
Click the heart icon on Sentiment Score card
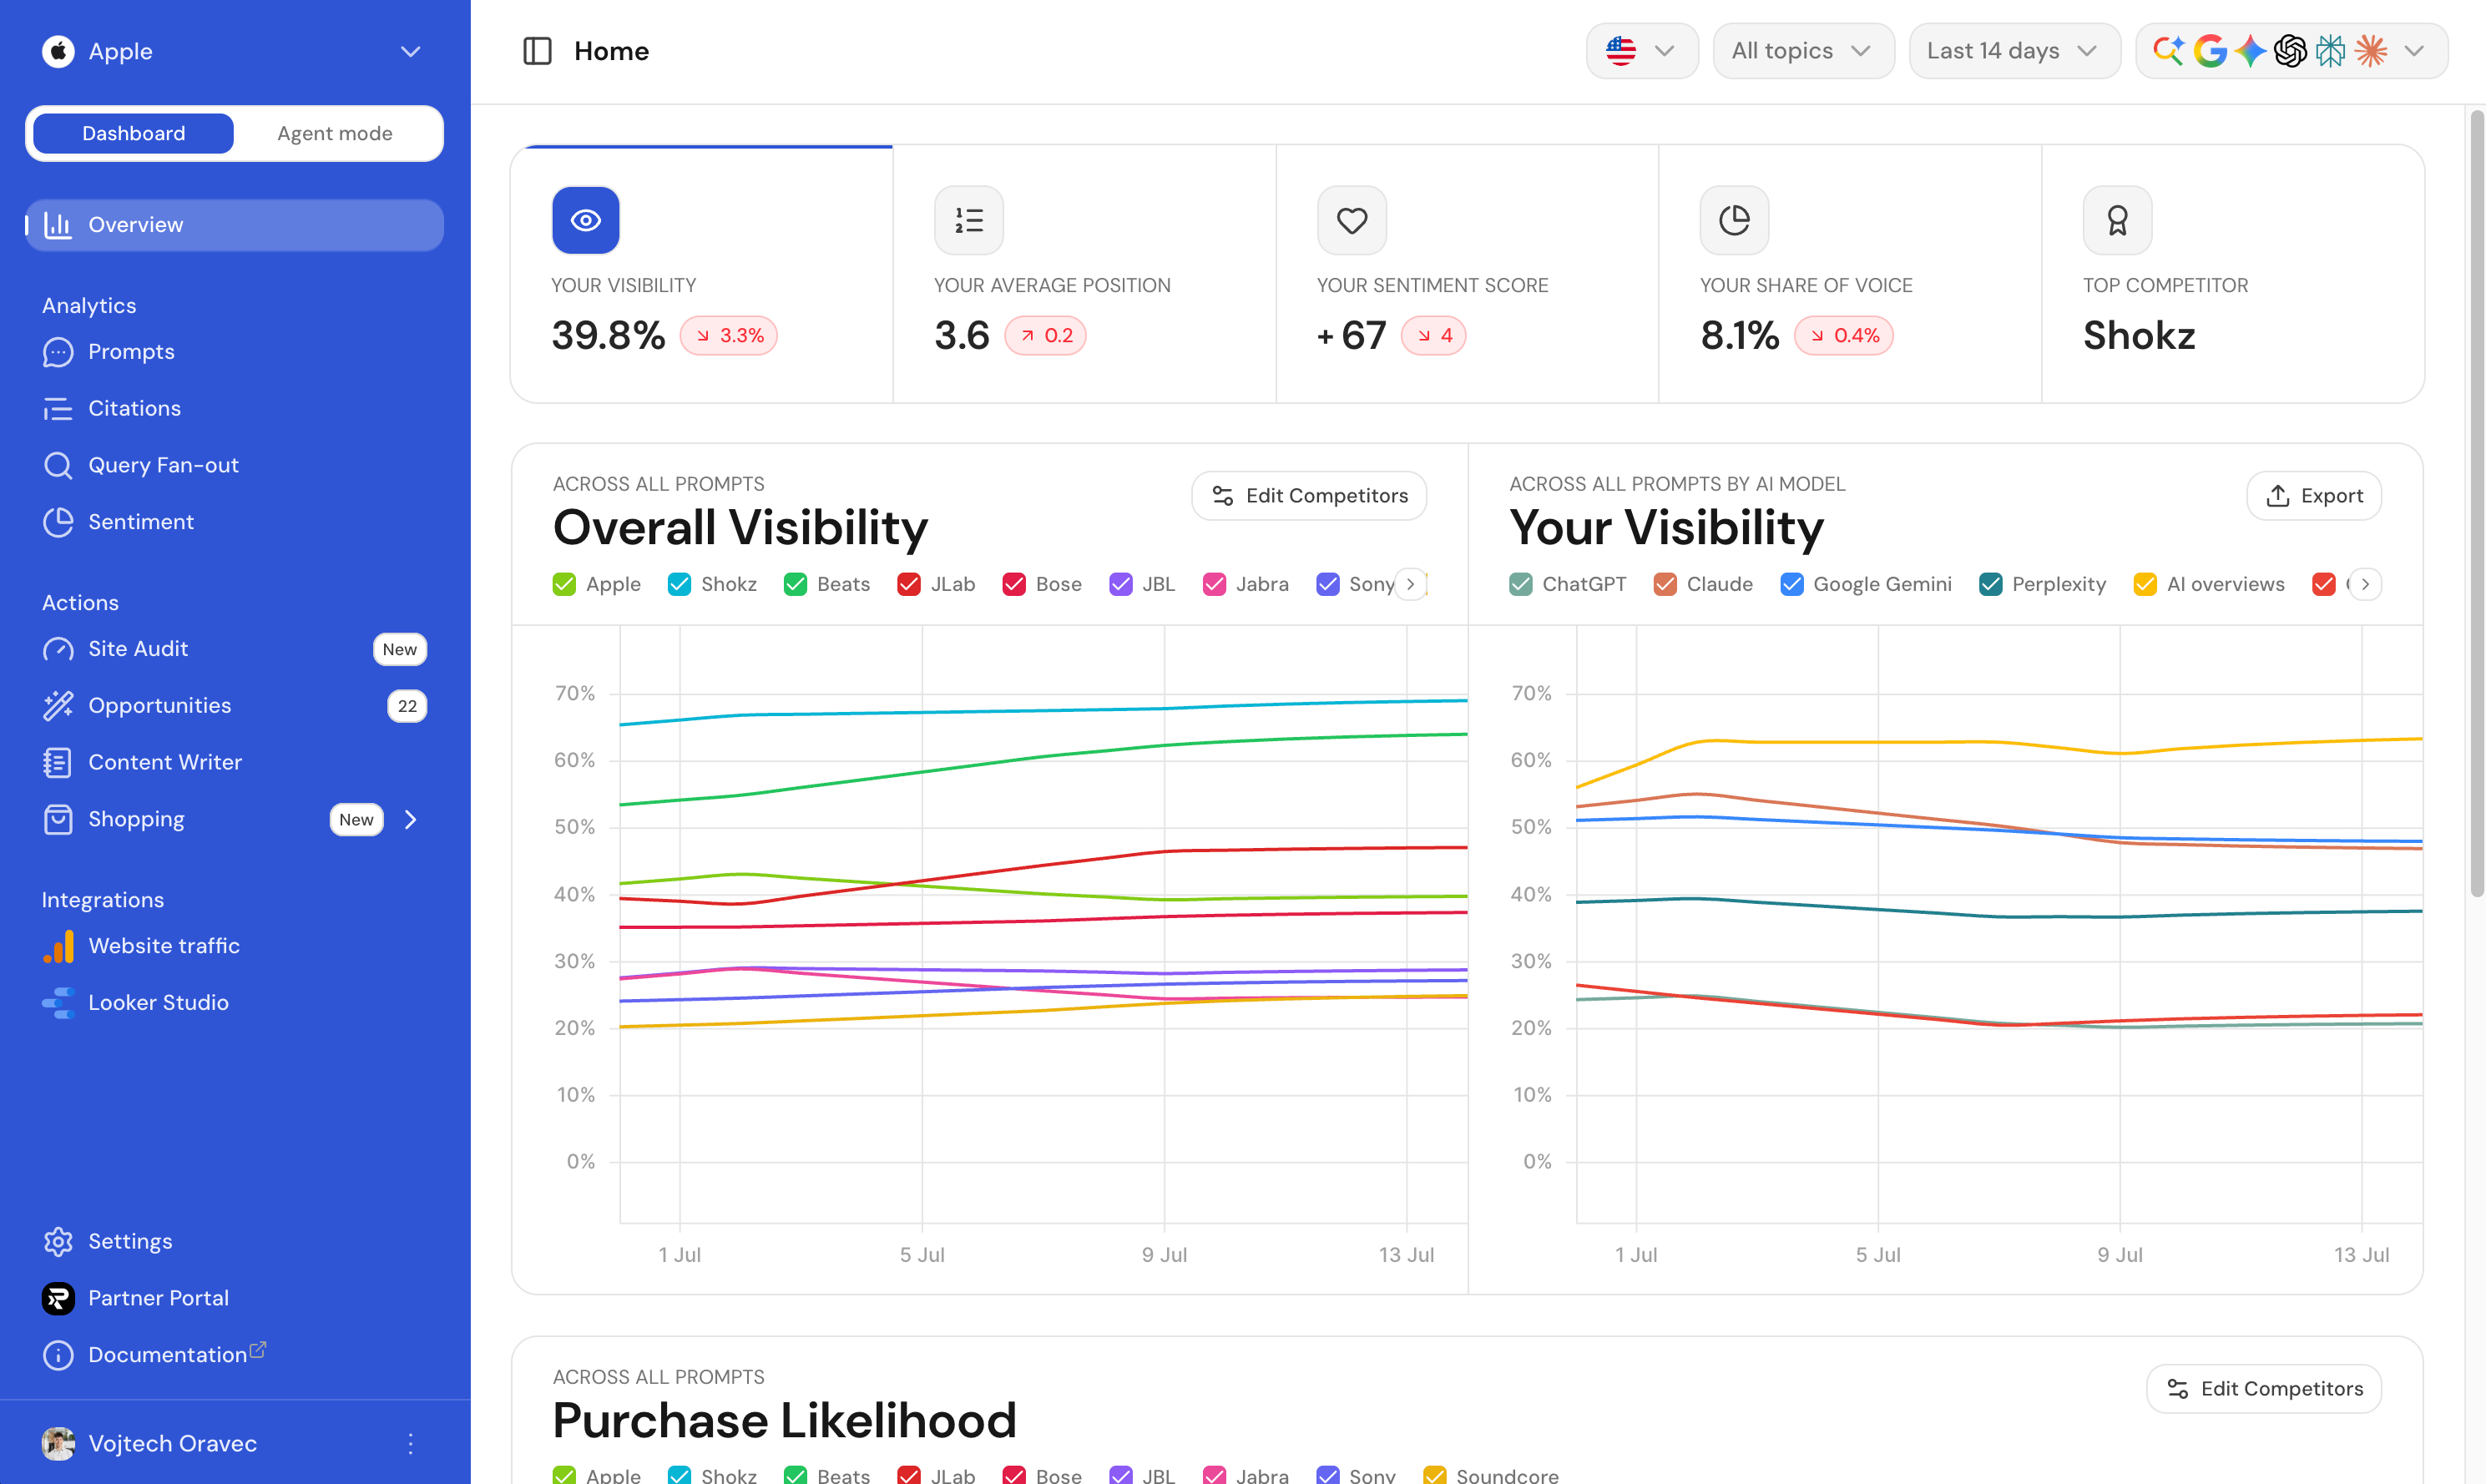click(1351, 220)
